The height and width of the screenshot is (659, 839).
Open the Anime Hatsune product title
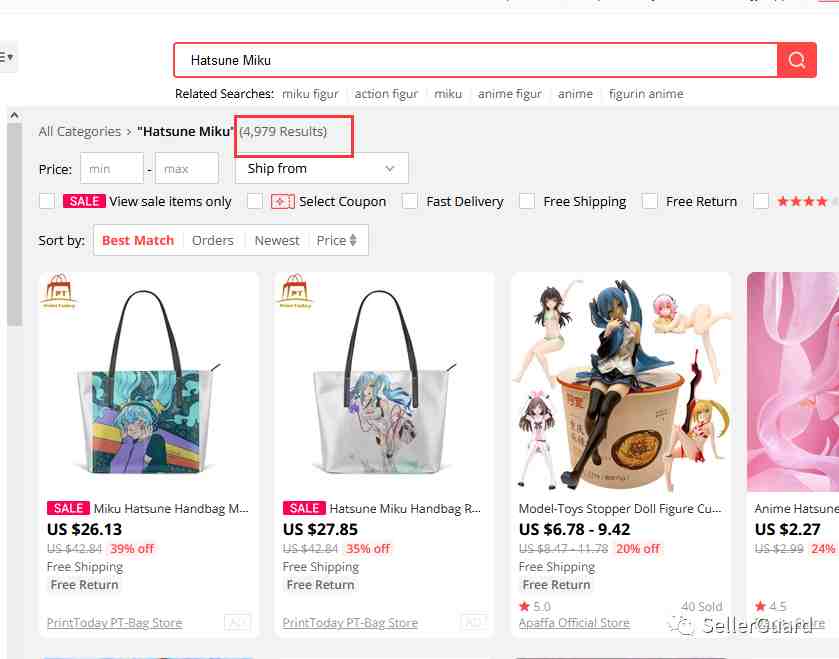796,508
